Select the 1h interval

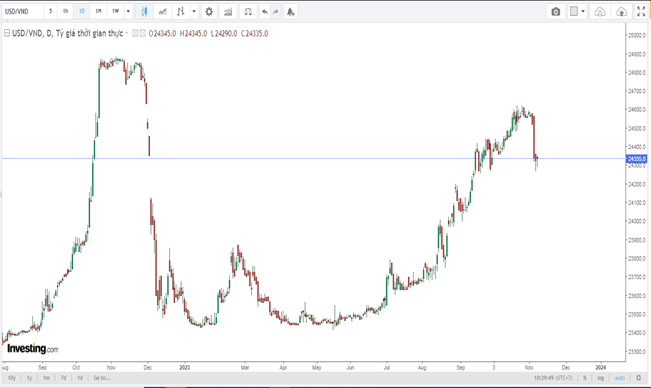pos(66,11)
